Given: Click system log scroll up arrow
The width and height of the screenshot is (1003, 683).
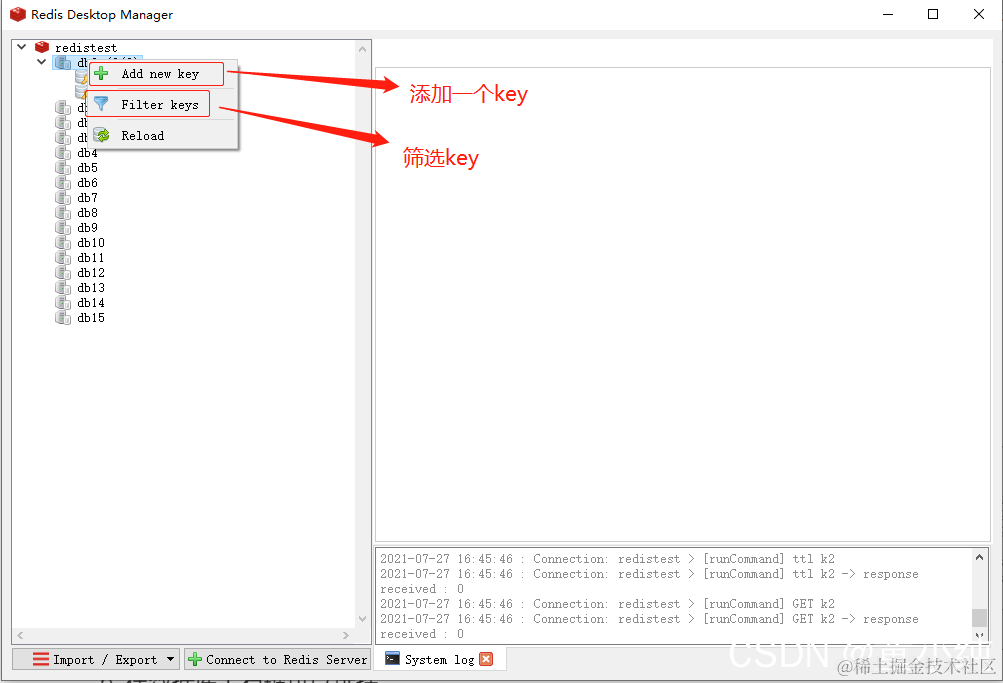Looking at the screenshot, I should tap(979, 557).
